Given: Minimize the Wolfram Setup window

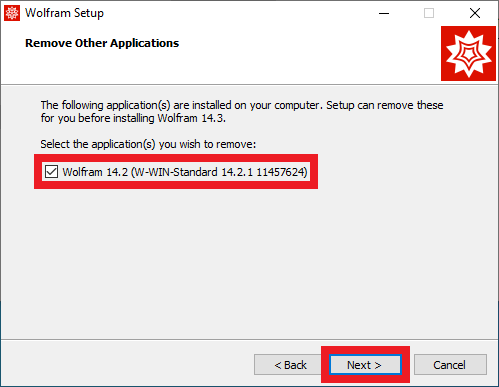Looking at the screenshot, I should (384, 13).
